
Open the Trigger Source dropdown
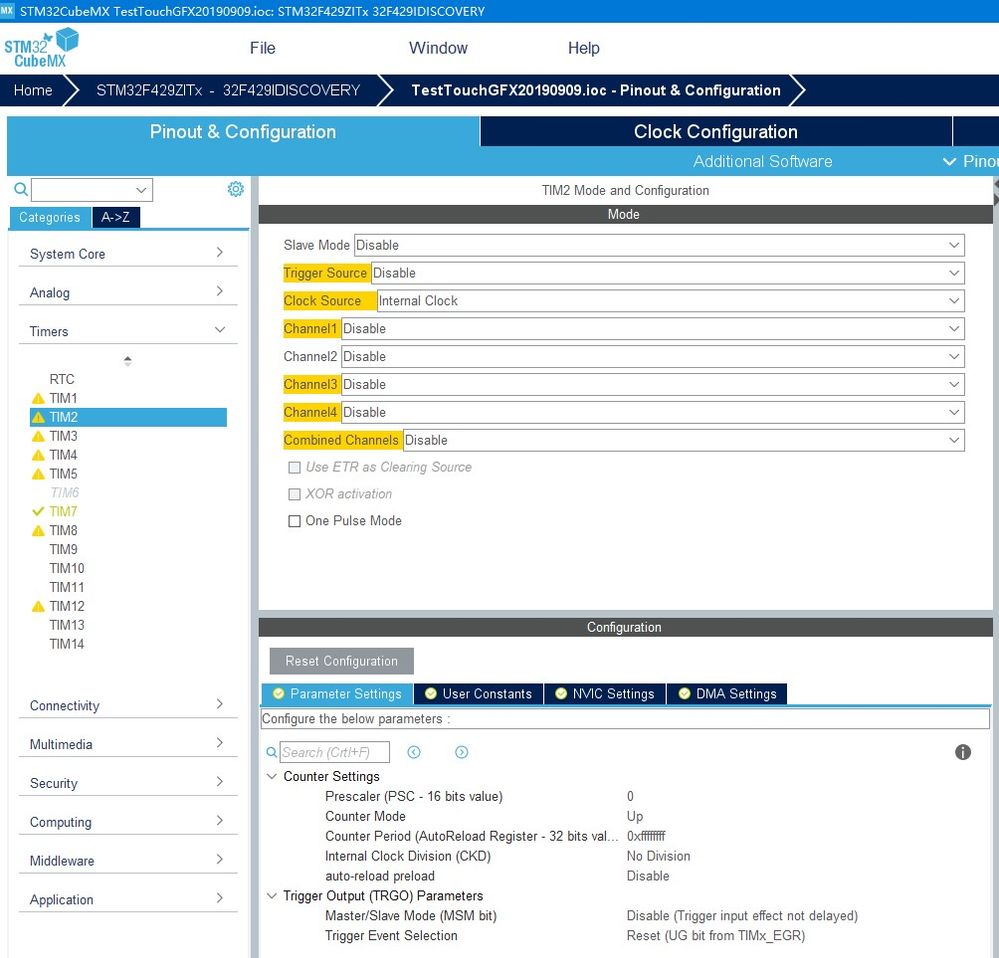tap(667, 273)
